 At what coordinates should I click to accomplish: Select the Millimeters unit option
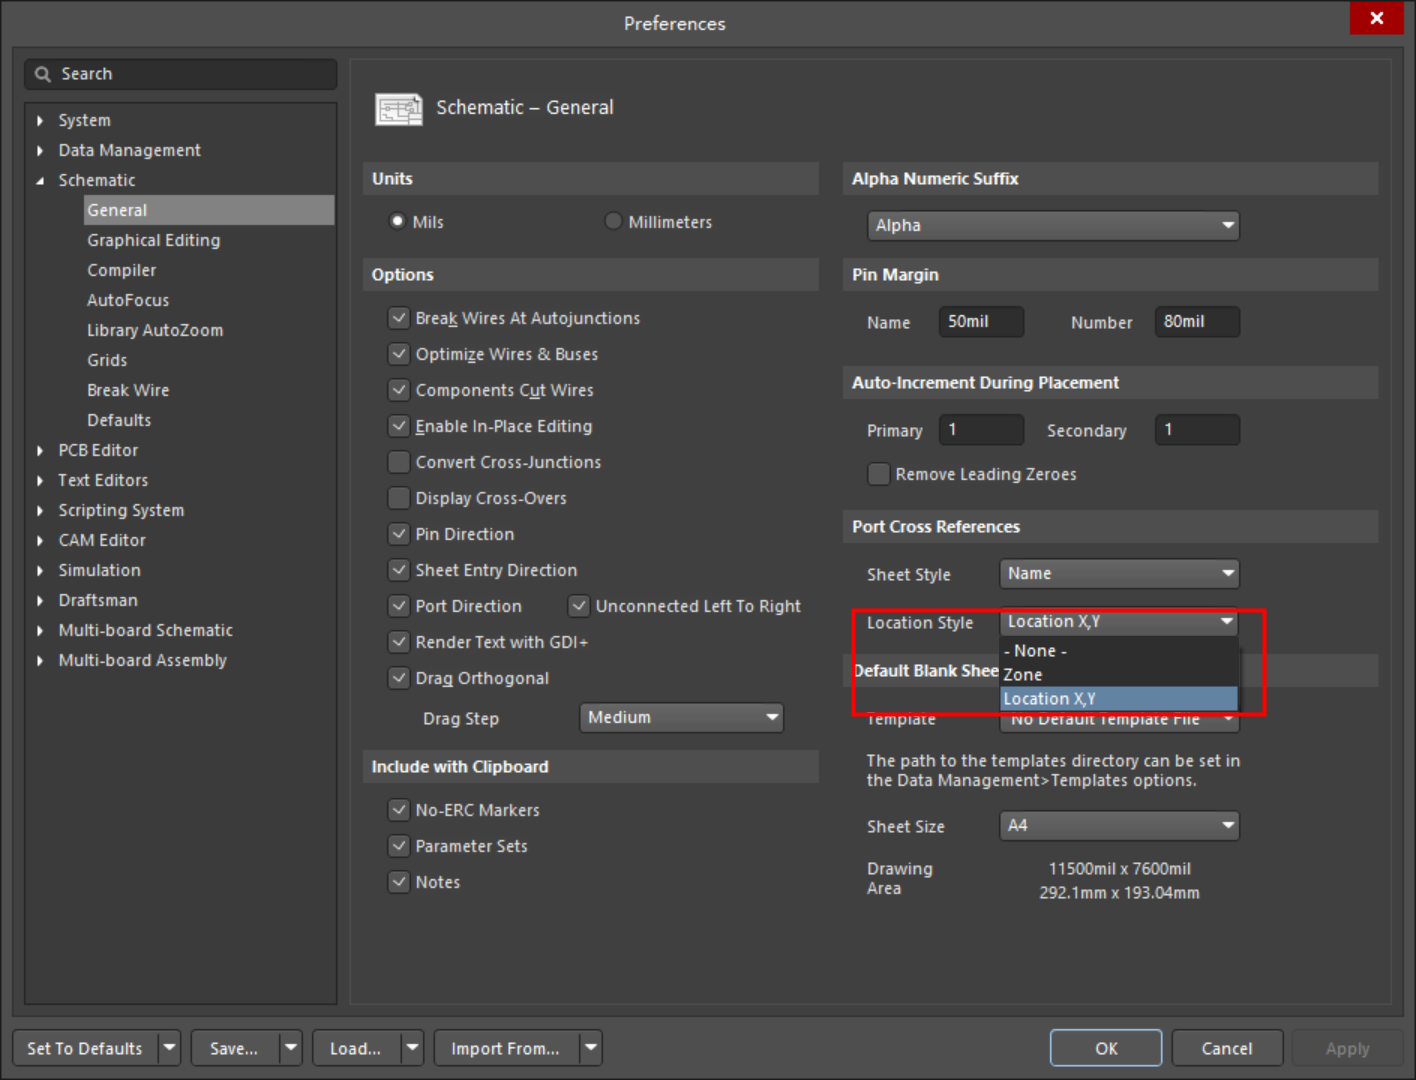[614, 221]
